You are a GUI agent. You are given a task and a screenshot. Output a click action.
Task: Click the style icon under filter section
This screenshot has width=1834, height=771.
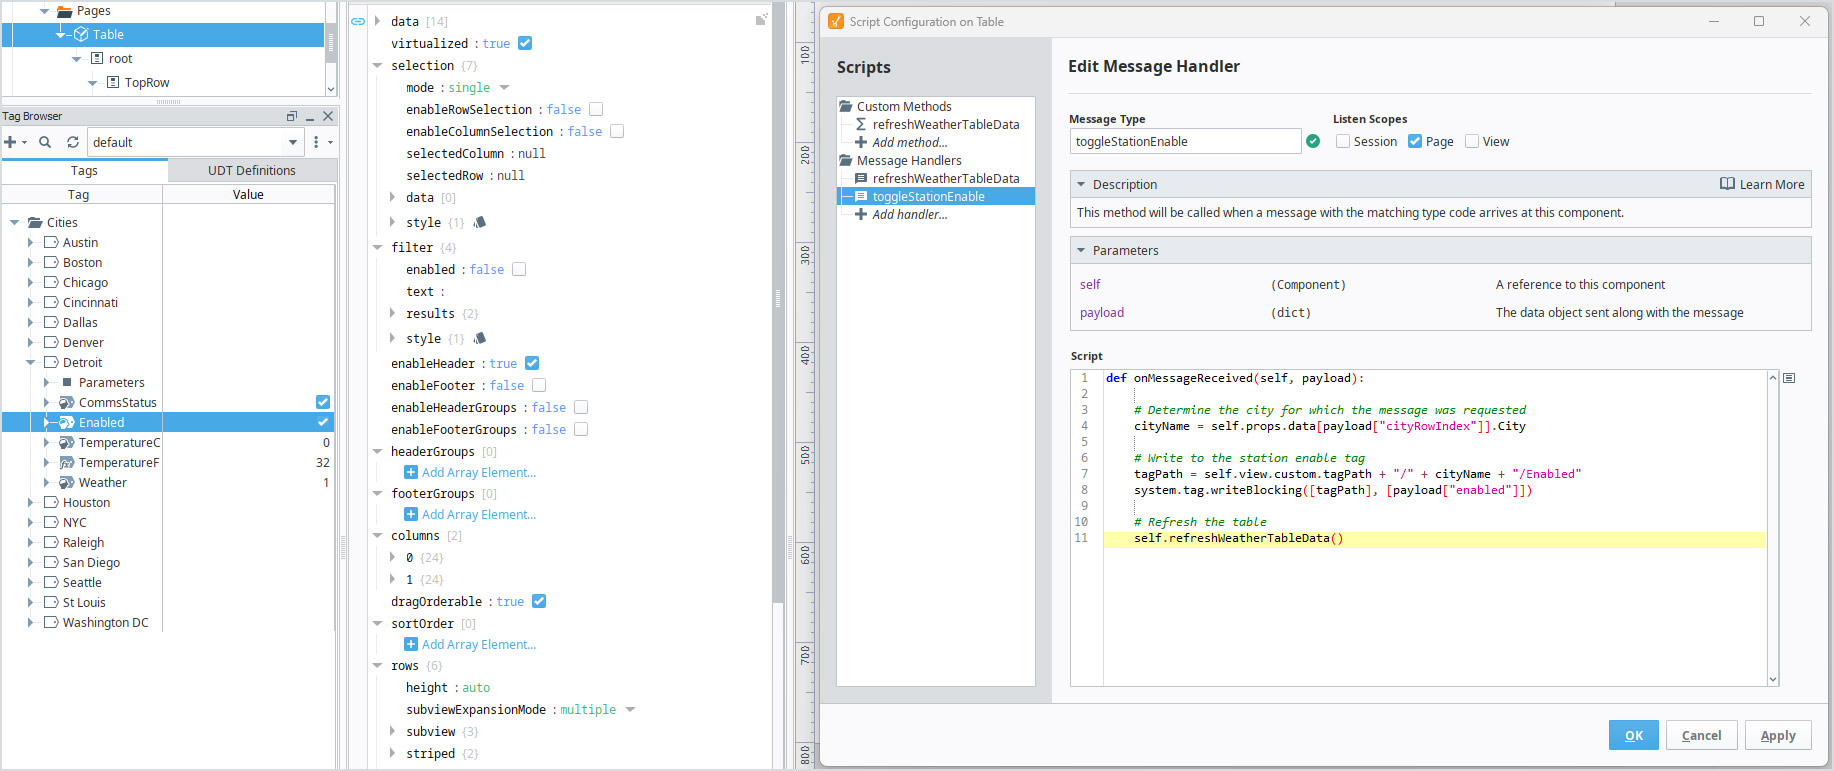point(480,338)
